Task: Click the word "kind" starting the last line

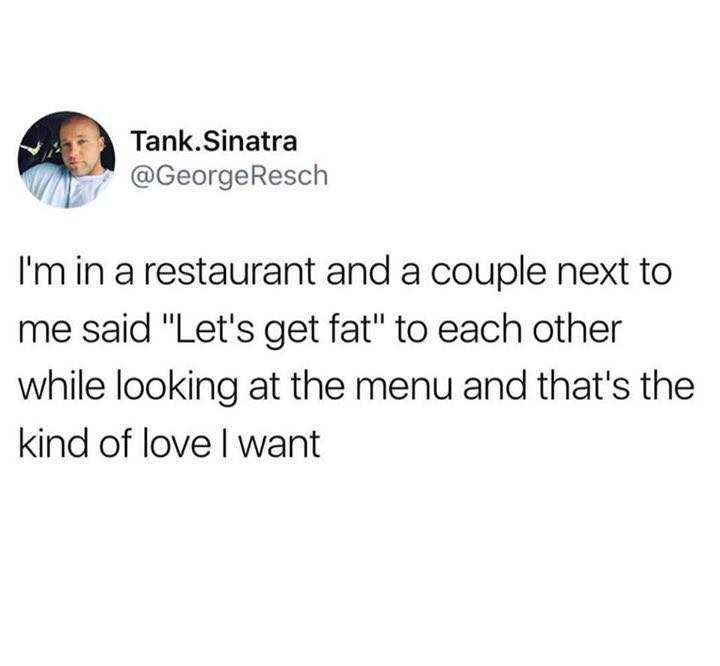Action: pos(53,443)
